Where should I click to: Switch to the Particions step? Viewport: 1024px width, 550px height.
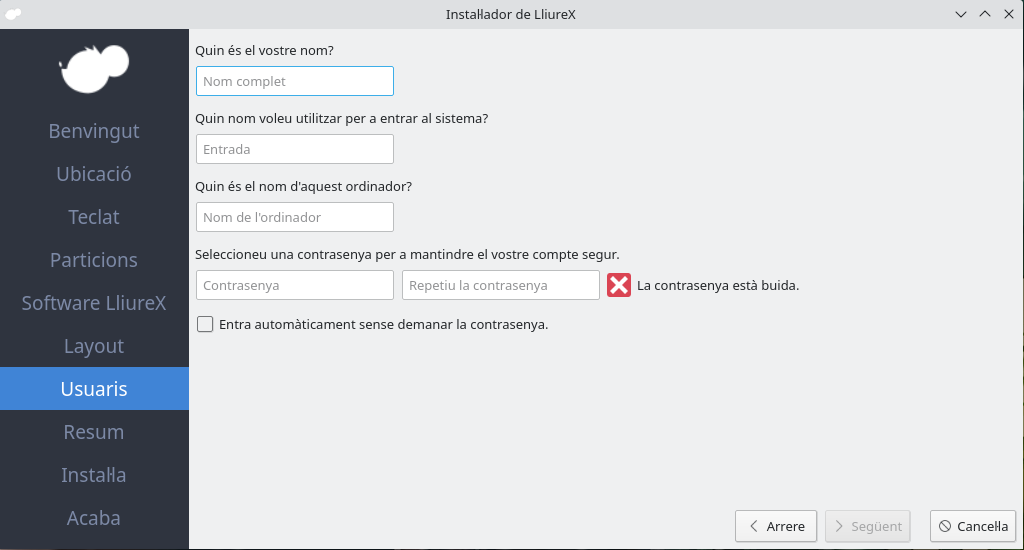pyautogui.click(x=94, y=260)
